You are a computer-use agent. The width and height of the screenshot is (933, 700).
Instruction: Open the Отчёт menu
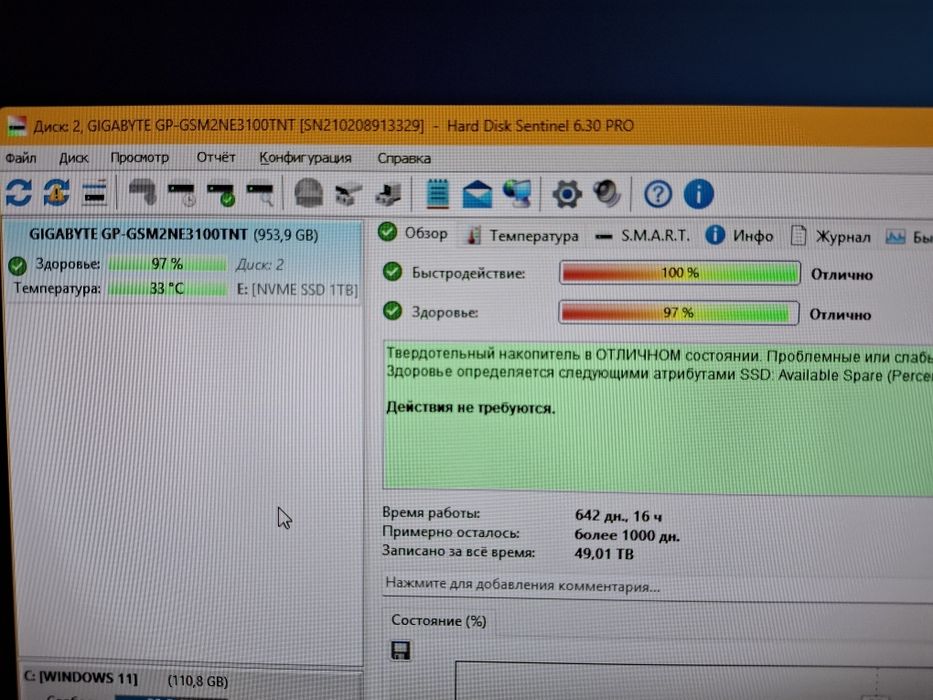click(x=216, y=158)
